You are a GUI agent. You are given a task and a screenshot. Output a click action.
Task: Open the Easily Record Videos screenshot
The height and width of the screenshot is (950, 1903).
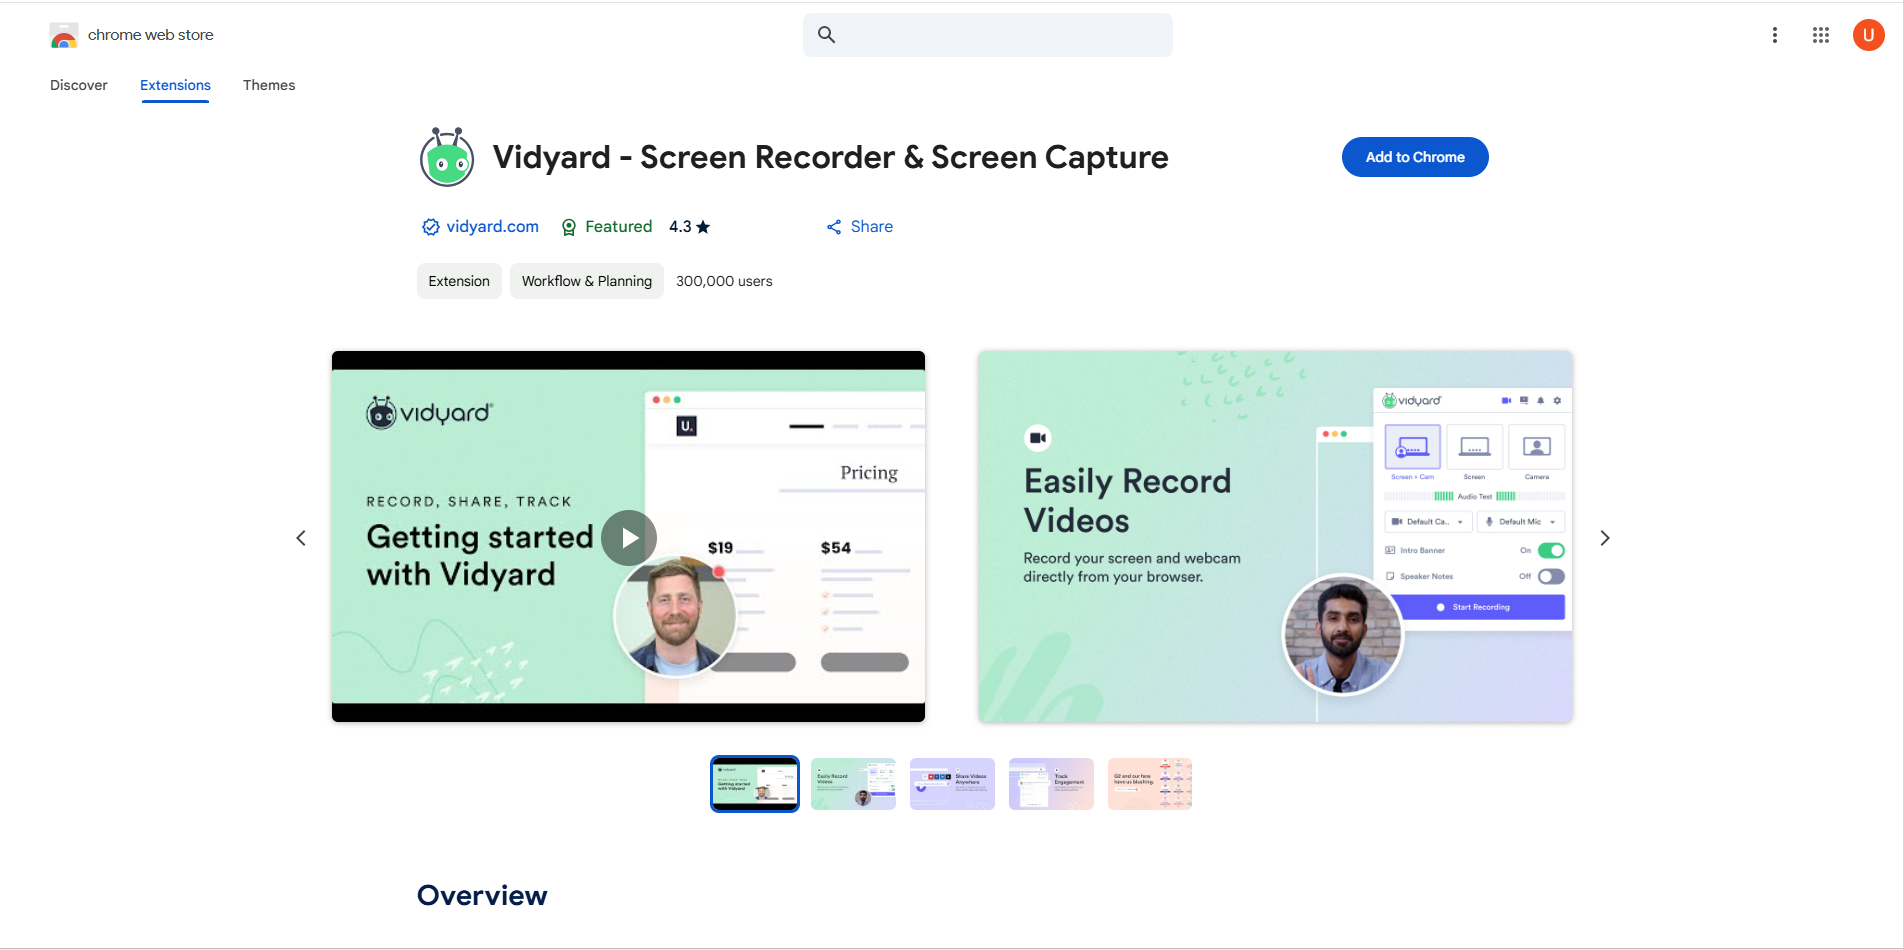pos(1275,537)
